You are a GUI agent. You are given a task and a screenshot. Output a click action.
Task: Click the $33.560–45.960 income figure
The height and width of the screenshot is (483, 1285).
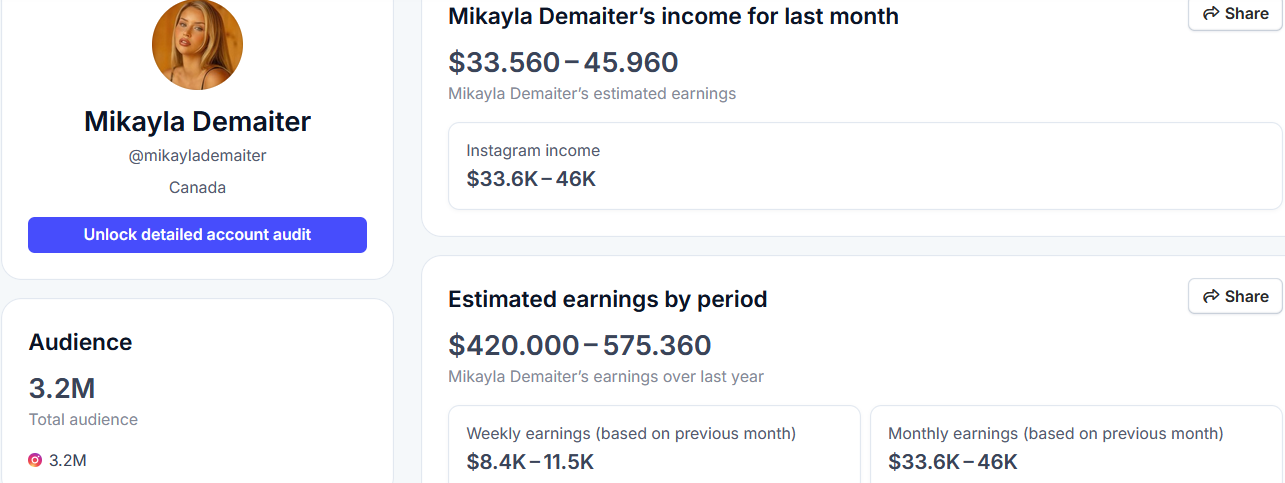563,63
